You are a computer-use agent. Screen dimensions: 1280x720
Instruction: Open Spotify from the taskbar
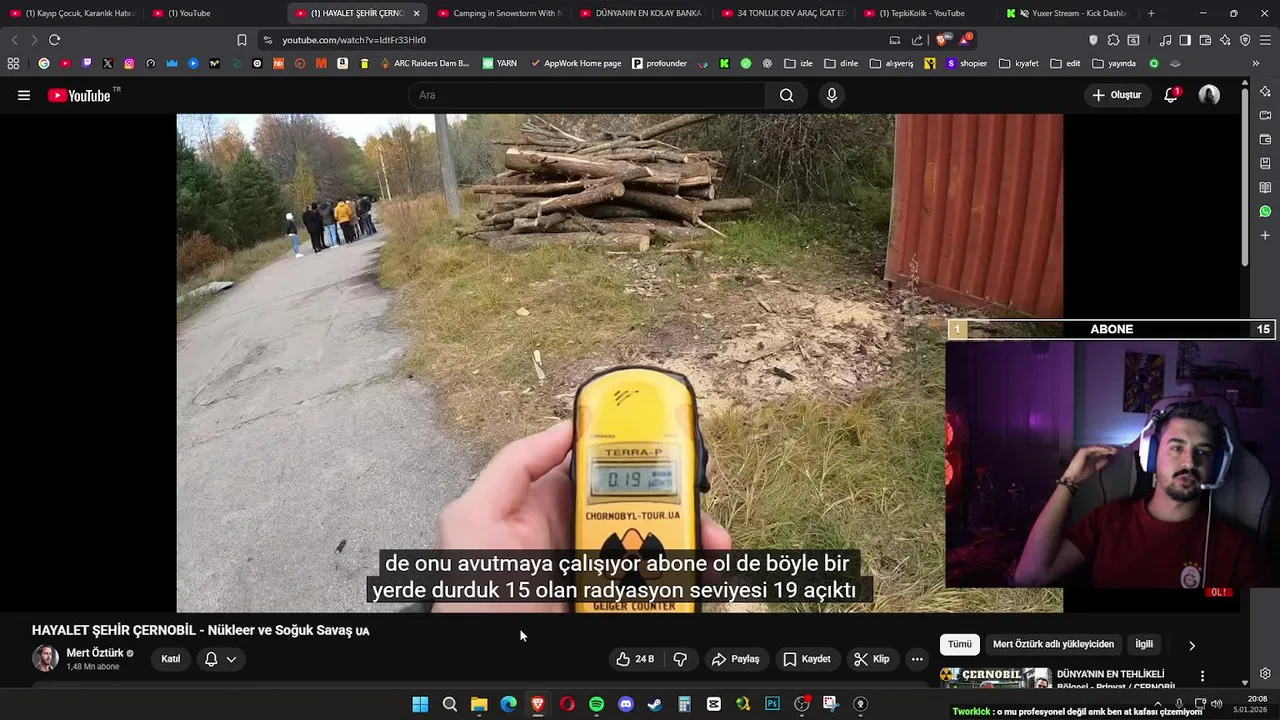(596, 704)
